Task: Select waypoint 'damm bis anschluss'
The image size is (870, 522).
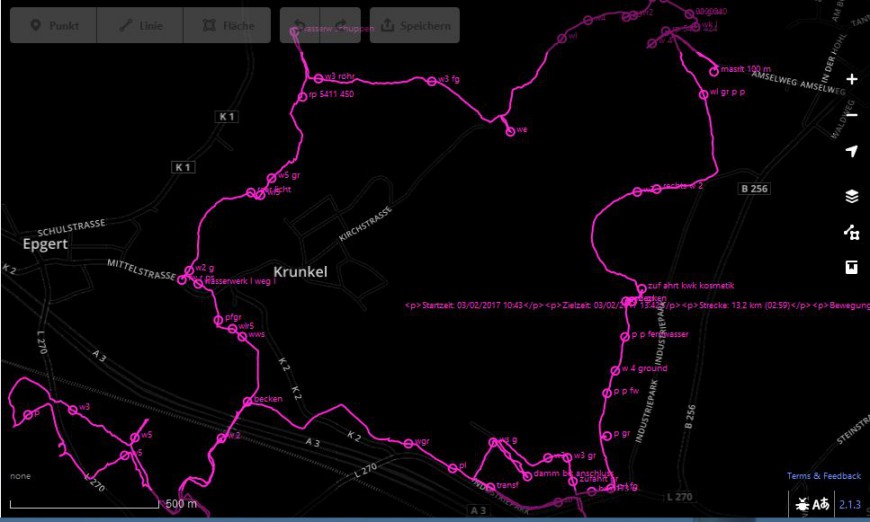Action: coord(527,476)
